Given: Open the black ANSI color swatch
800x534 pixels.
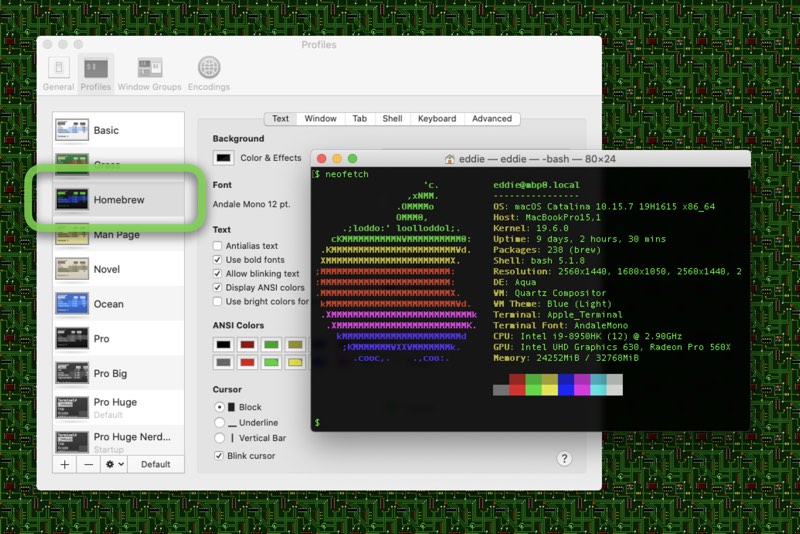Looking at the screenshot, I should (x=223, y=345).
